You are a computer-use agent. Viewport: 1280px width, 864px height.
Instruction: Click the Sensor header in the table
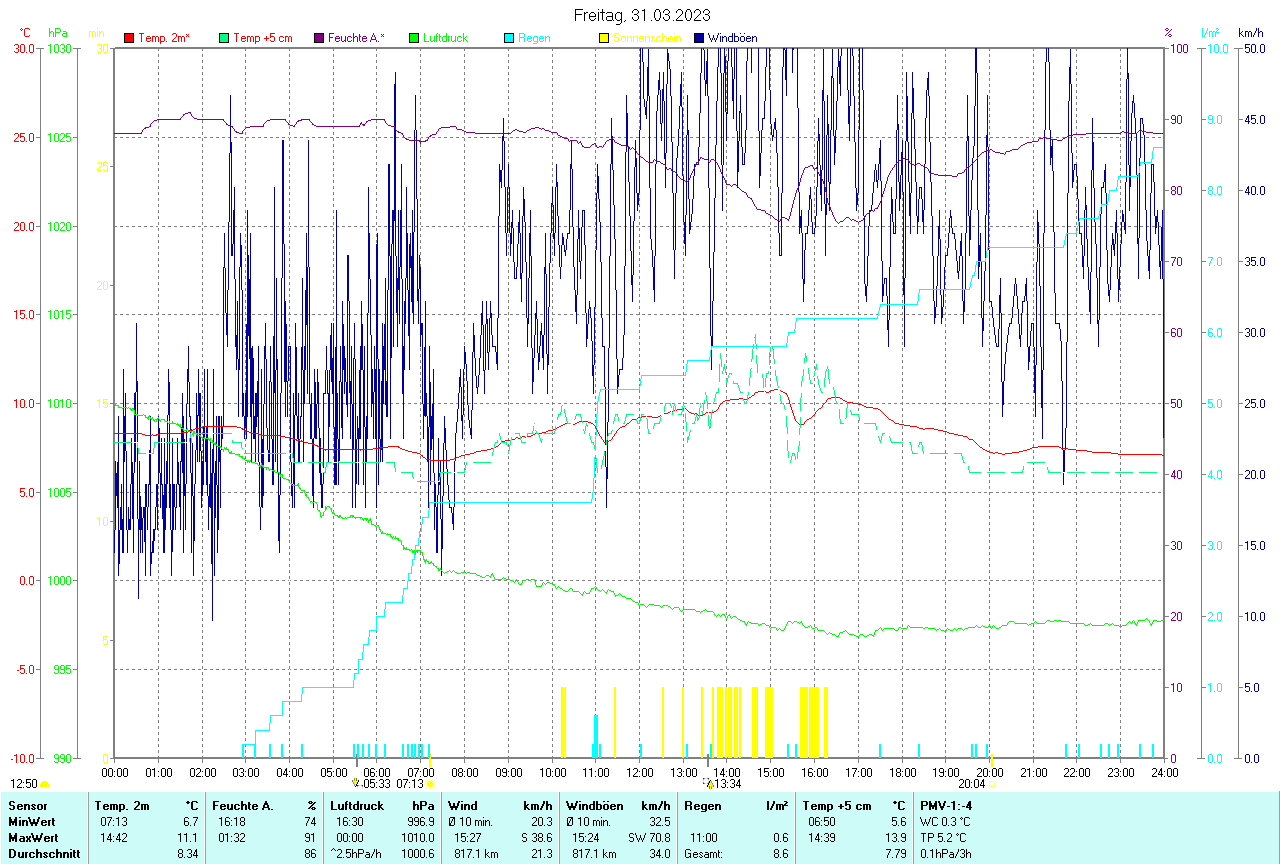(27, 806)
